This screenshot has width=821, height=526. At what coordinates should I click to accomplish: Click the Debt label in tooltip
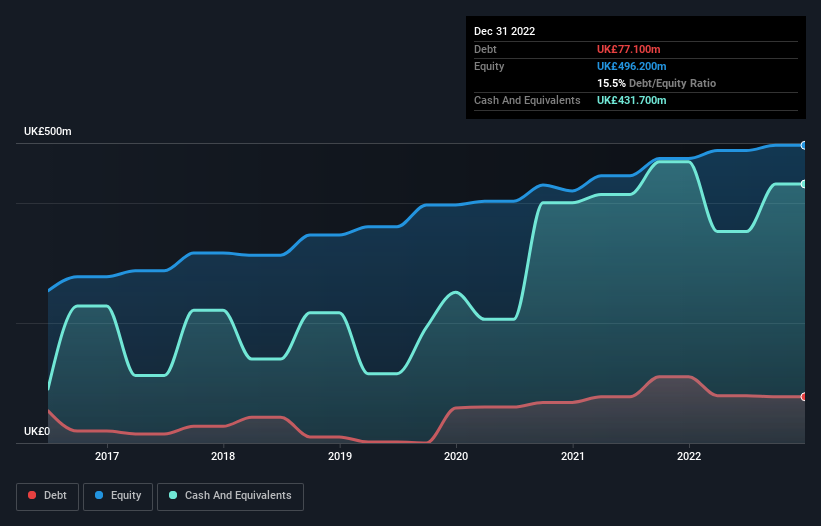tap(485, 49)
